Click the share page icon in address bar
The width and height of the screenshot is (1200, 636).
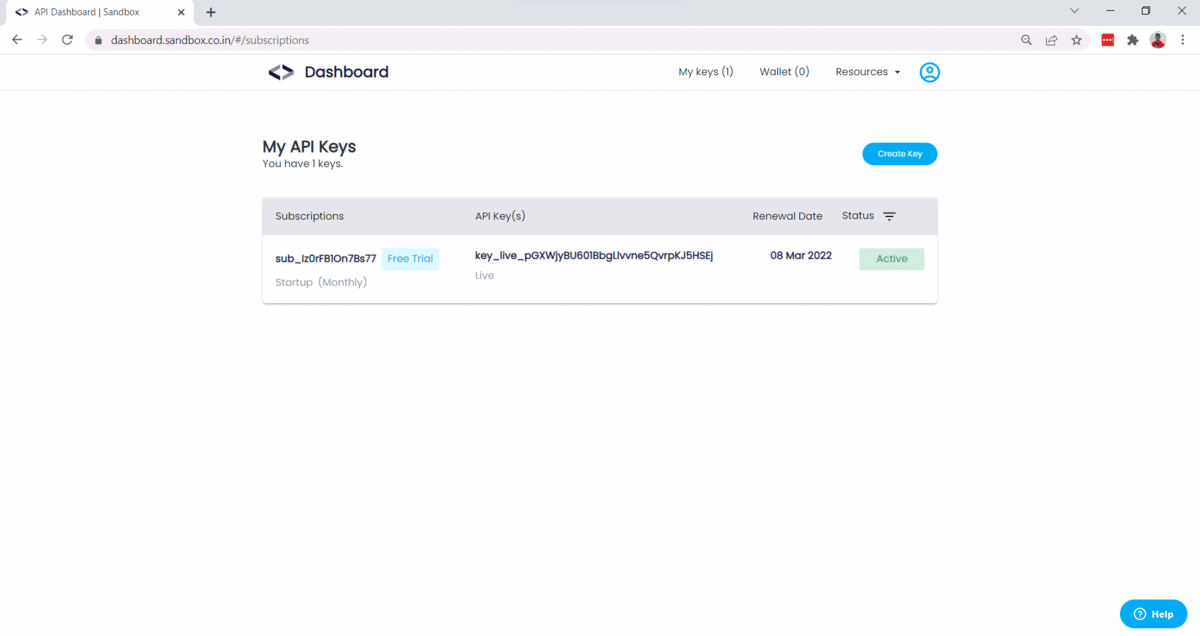point(1051,40)
